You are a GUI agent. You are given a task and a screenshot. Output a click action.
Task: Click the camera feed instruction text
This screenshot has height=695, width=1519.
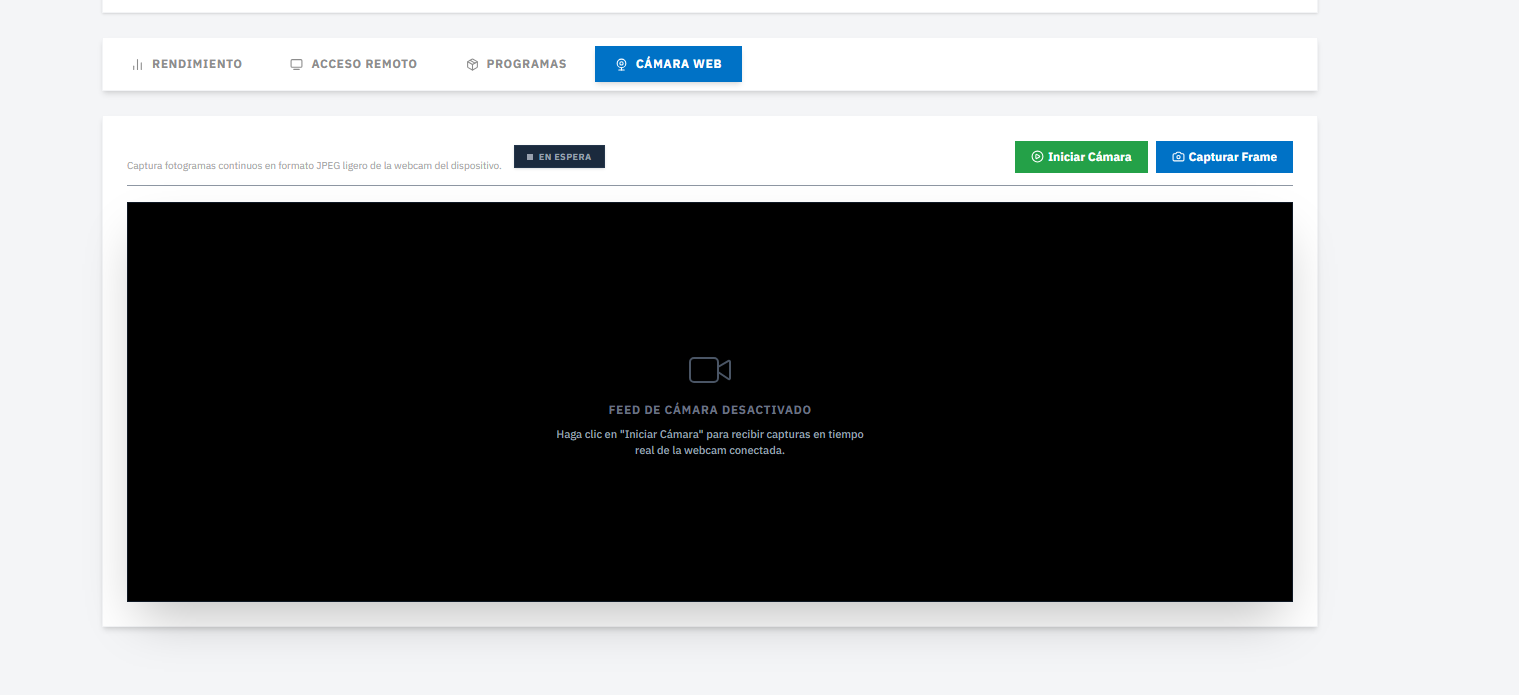[x=710, y=442]
